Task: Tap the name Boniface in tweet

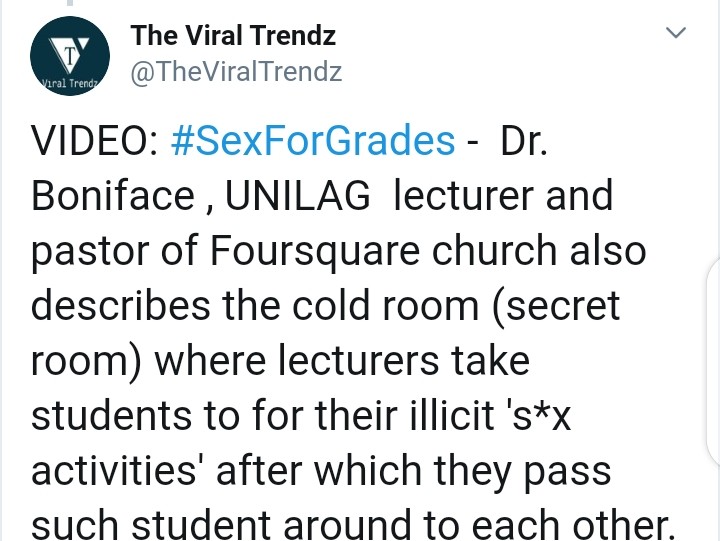Action: coord(113,196)
